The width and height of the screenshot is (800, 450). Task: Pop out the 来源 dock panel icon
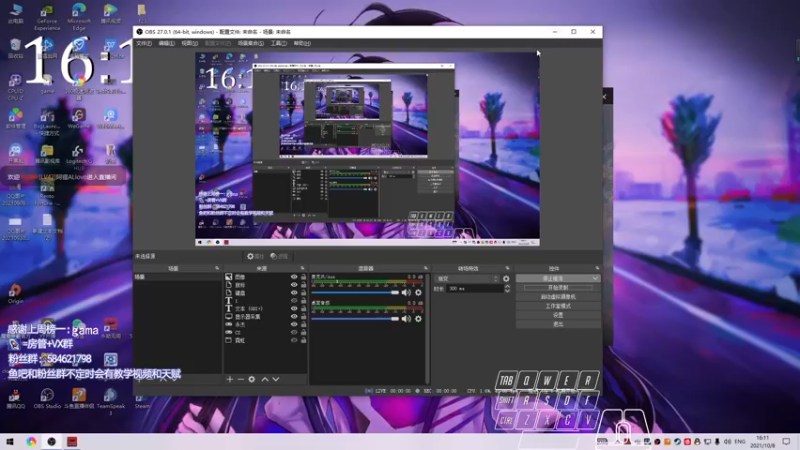[x=302, y=268]
